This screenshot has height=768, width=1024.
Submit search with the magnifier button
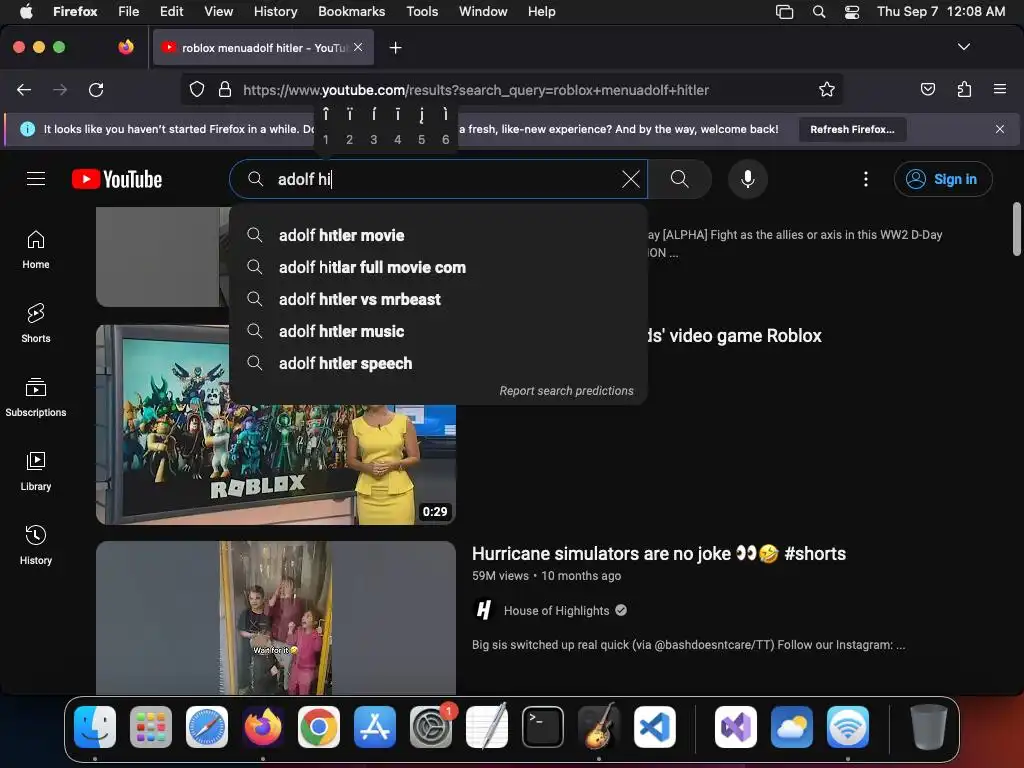[679, 179]
